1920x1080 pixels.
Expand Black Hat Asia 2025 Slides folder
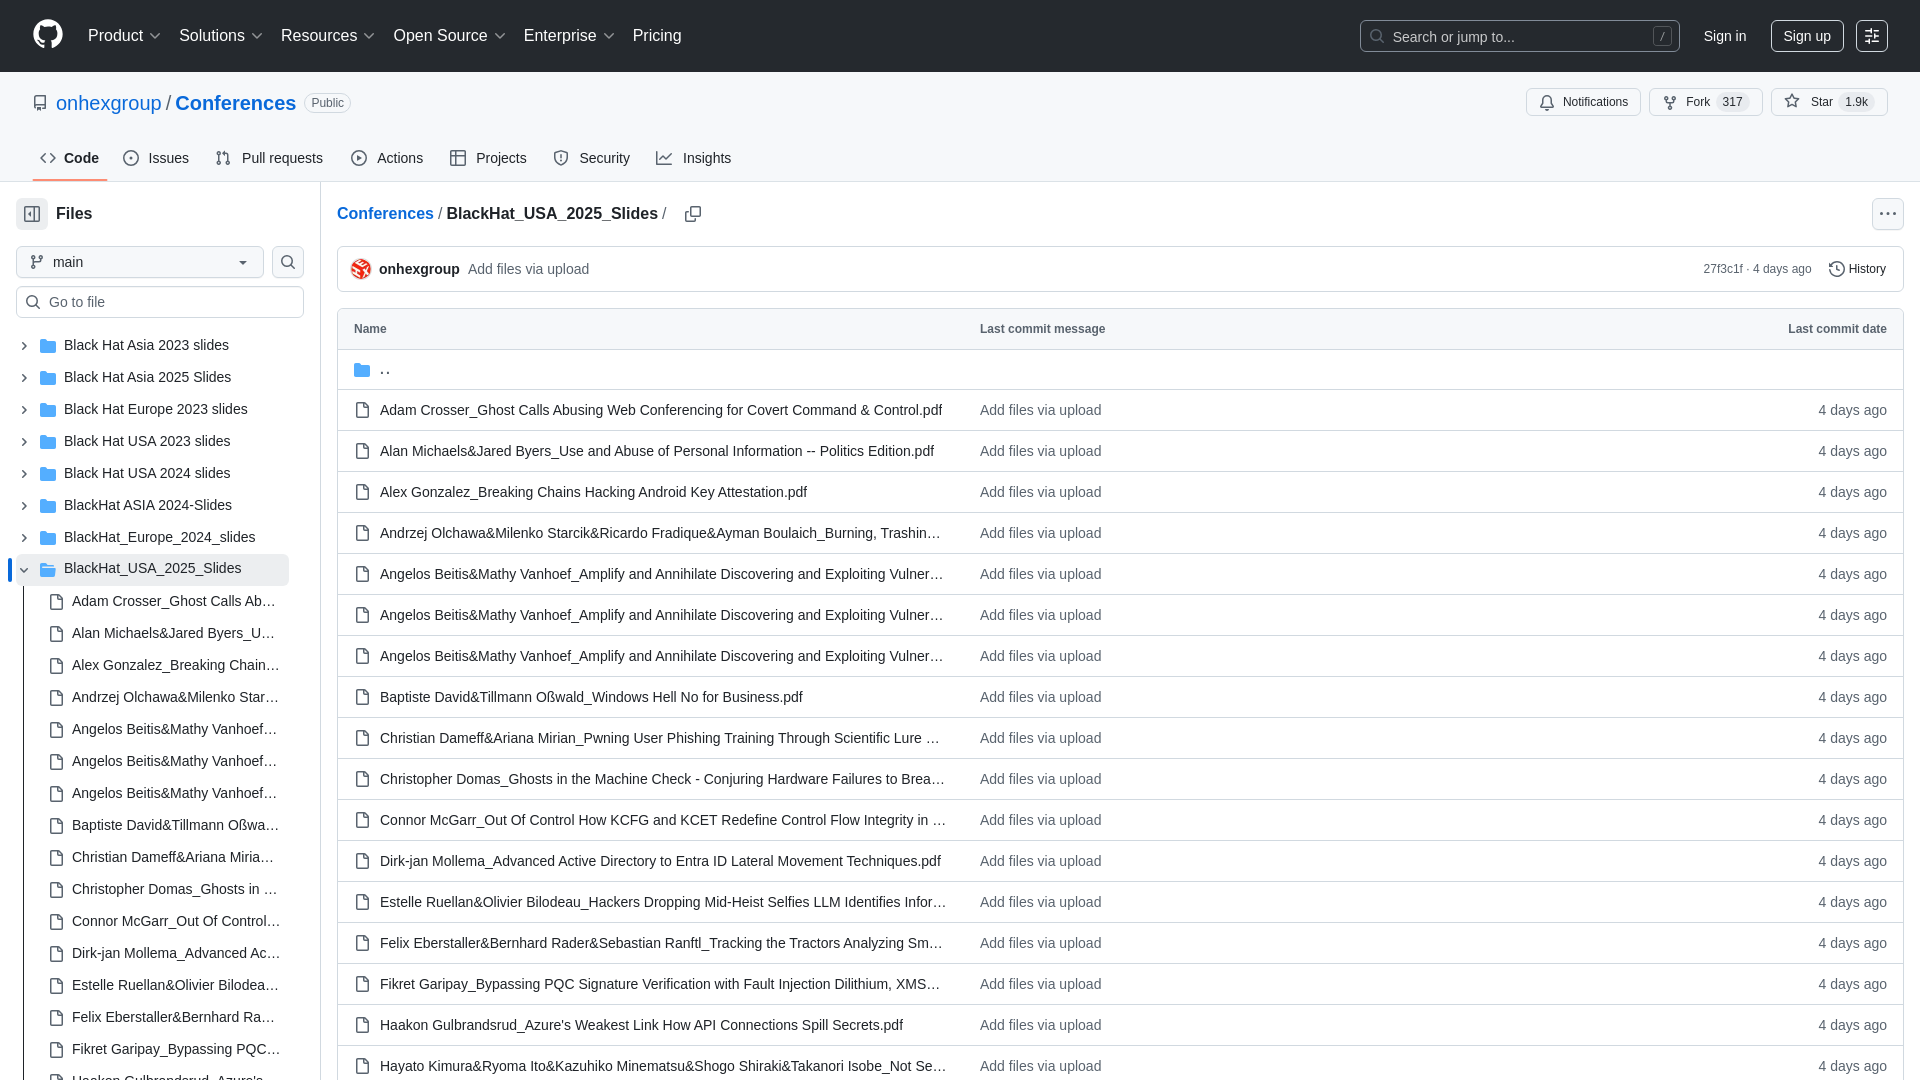[x=24, y=378]
